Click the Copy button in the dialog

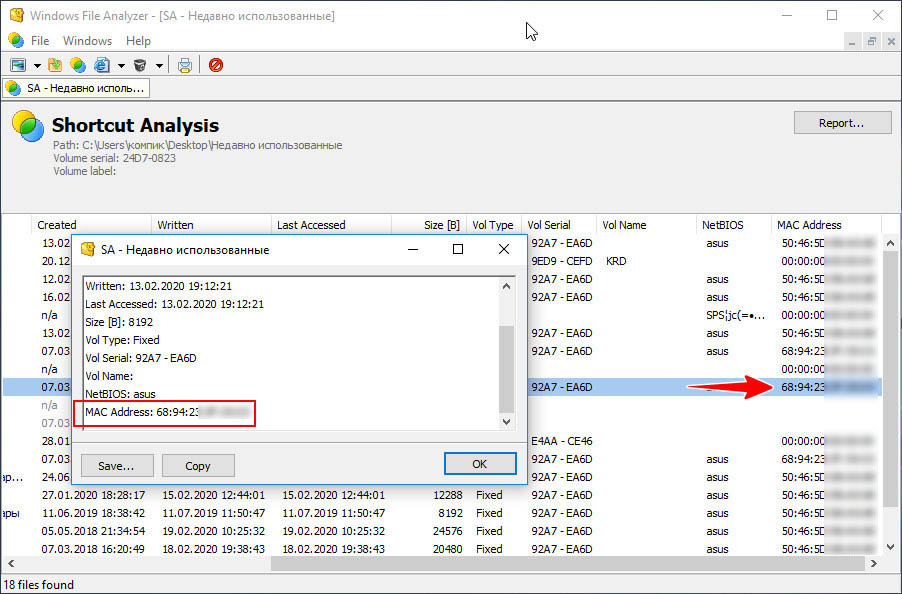coord(198,466)
